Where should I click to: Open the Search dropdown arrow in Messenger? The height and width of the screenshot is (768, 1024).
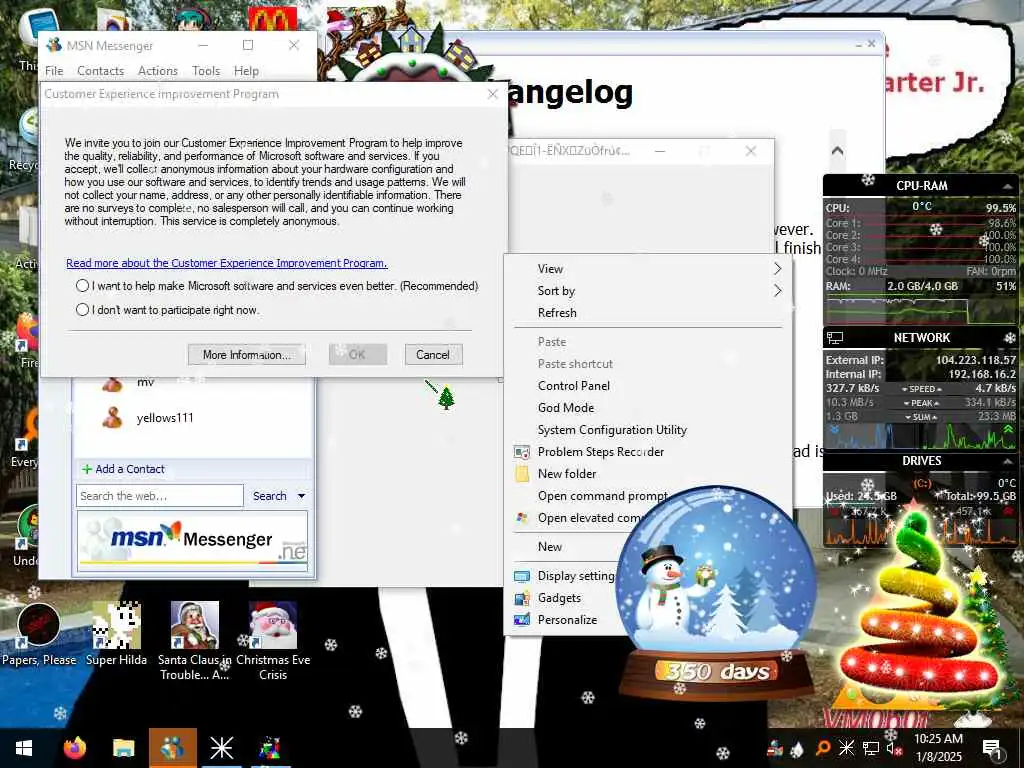tap(302, 496)
